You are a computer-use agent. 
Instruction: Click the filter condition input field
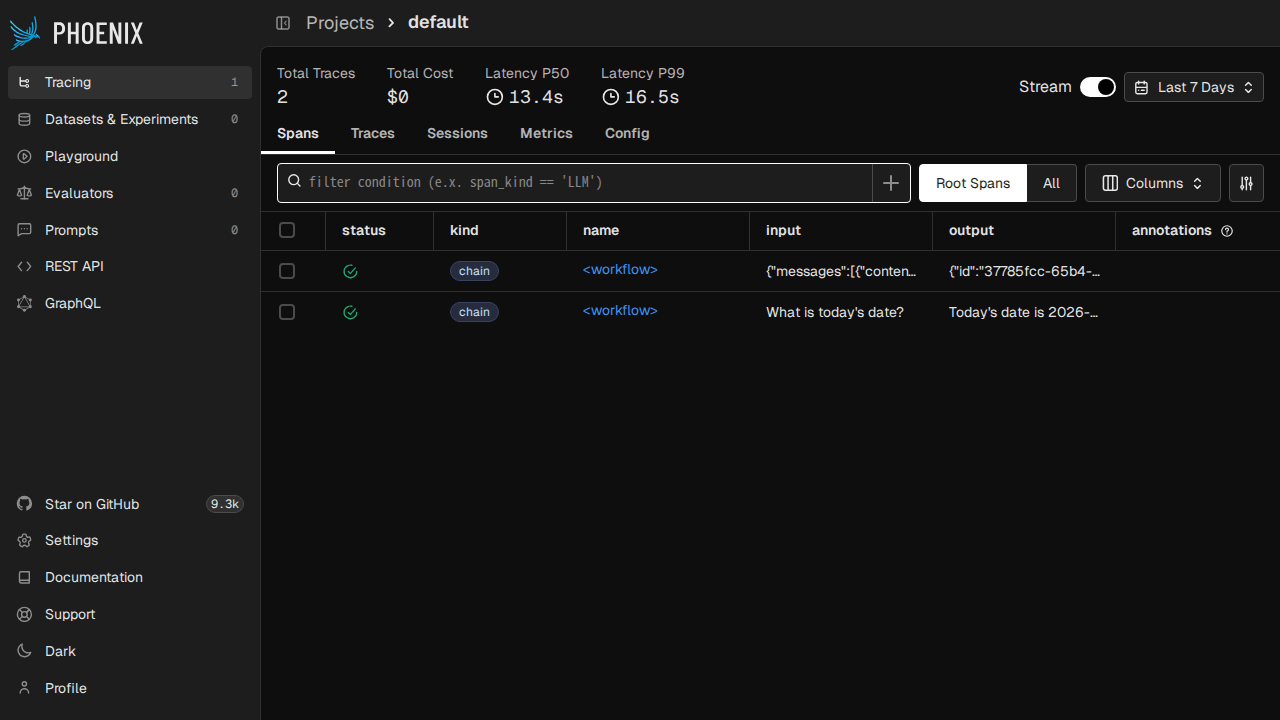point(580,182)
